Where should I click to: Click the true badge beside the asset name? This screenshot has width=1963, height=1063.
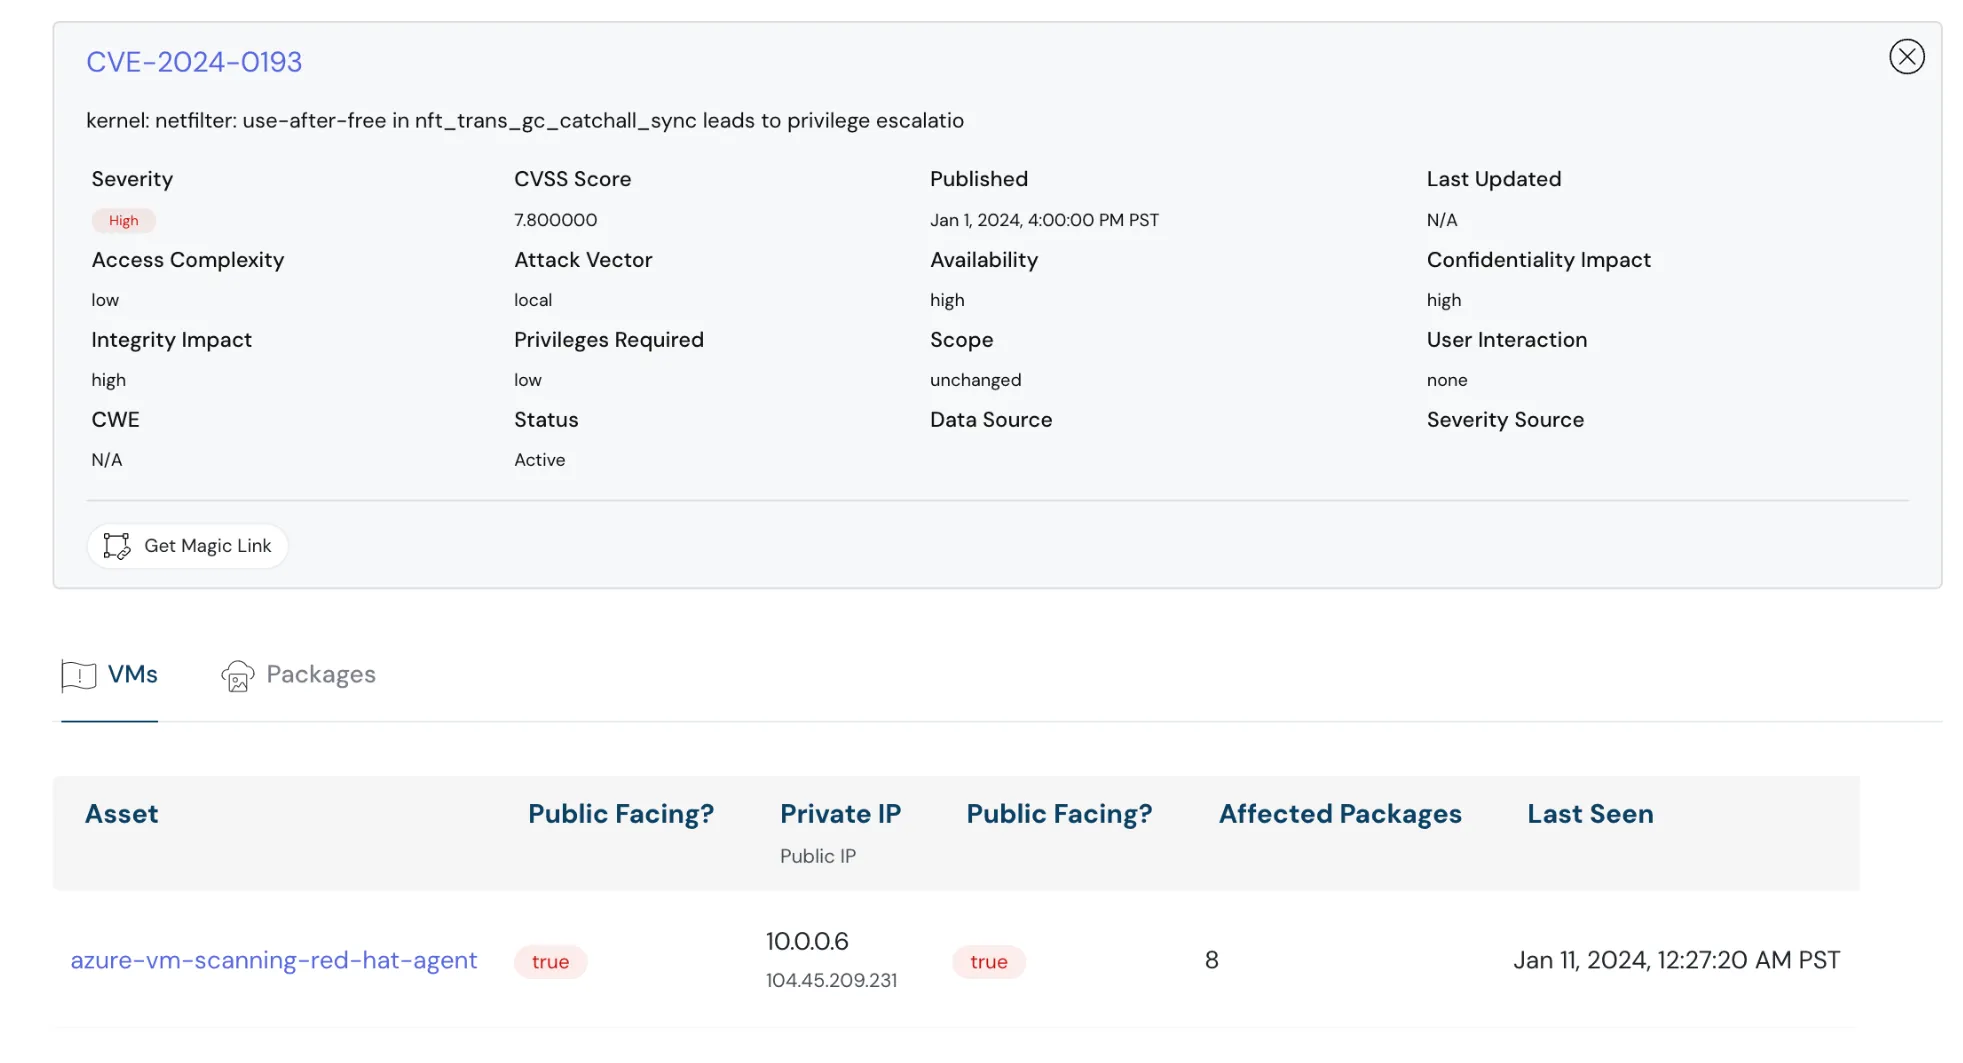click(x=550, y=962)
